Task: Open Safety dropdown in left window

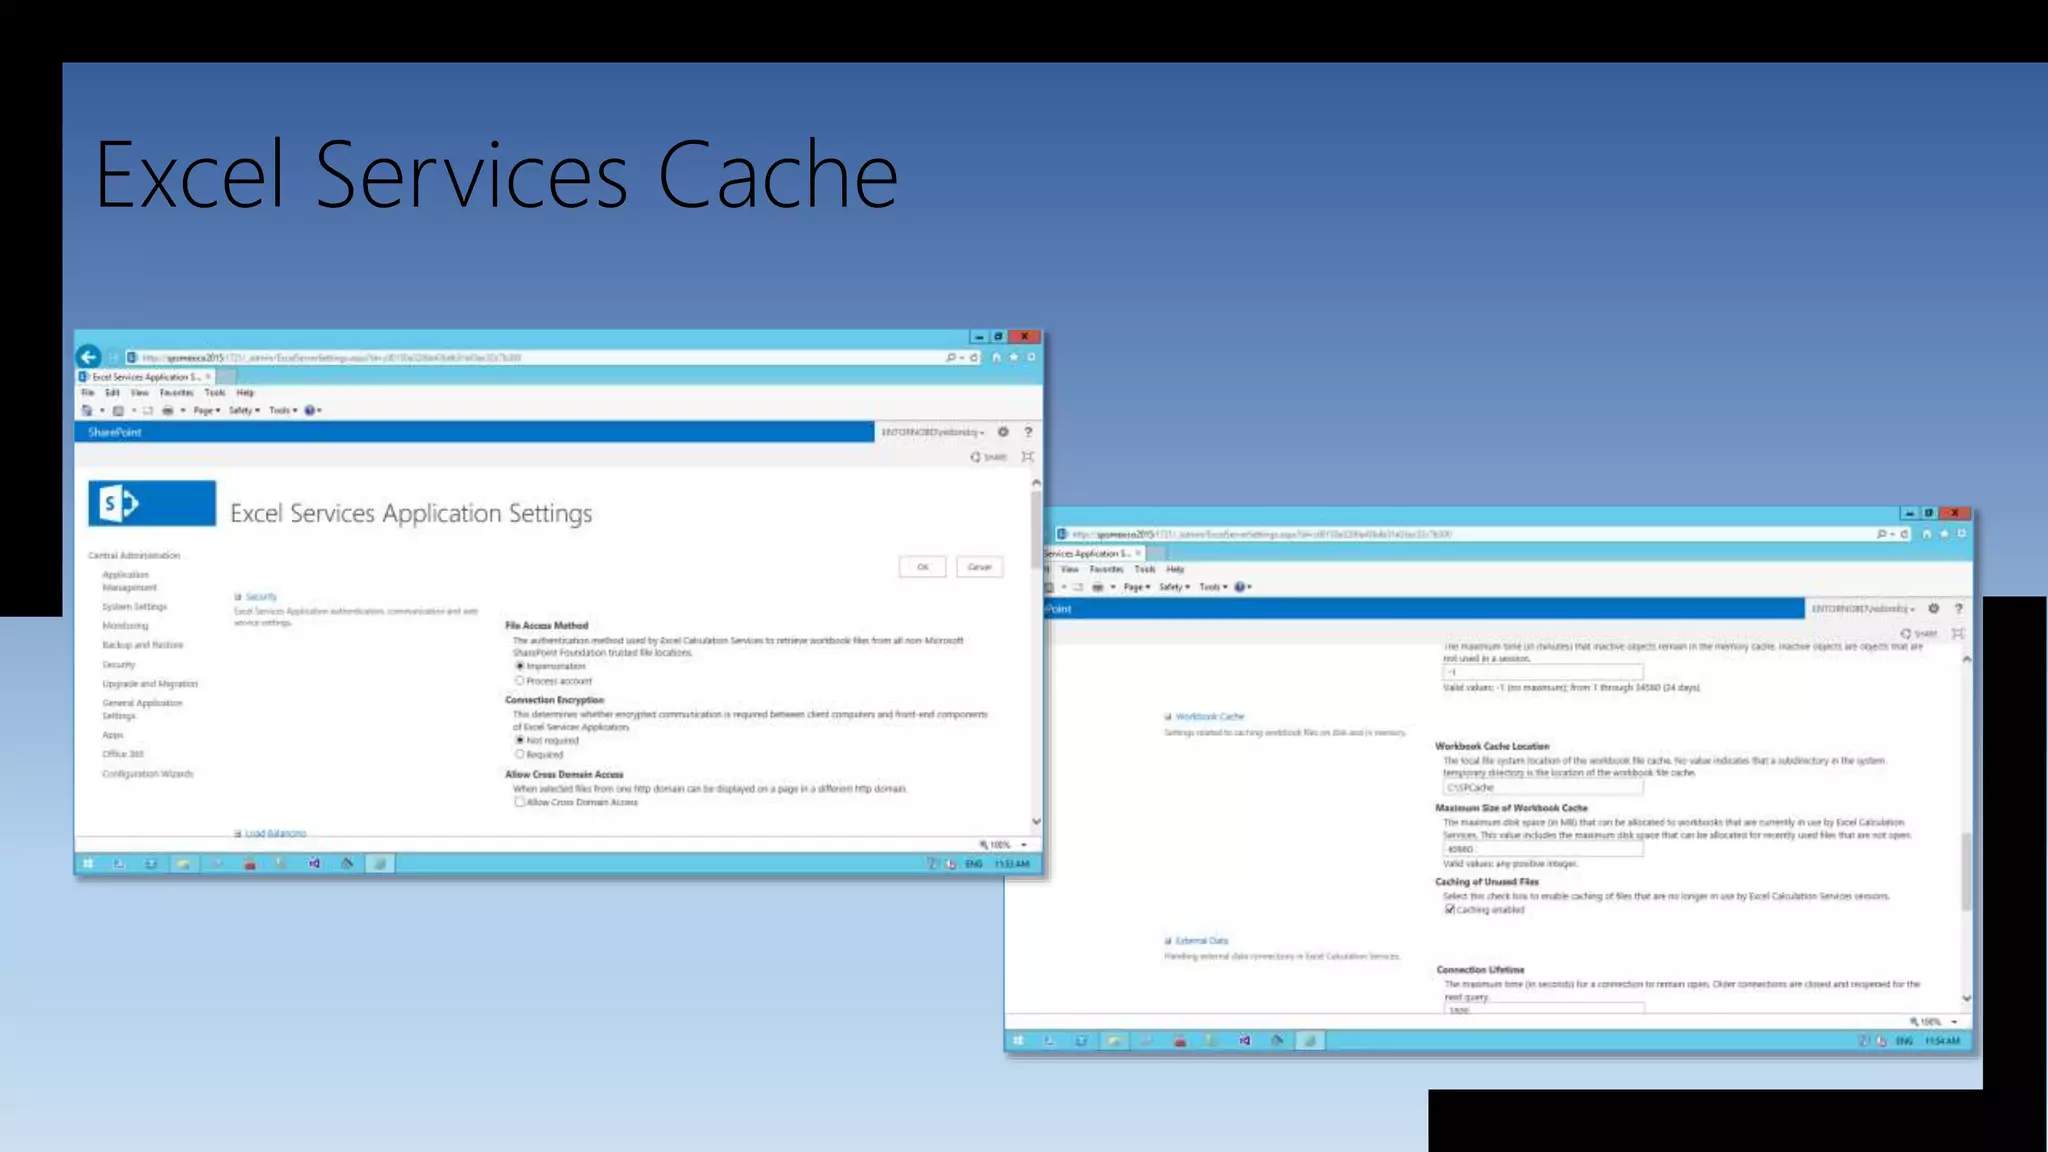Action: (244, 411)
